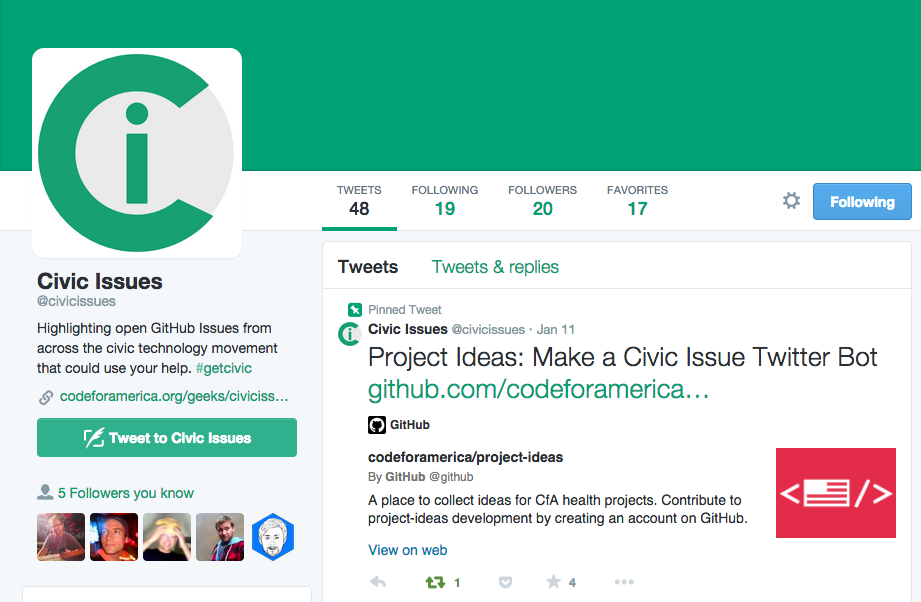Click the GitHub octocat logo icon

(377, 425)
